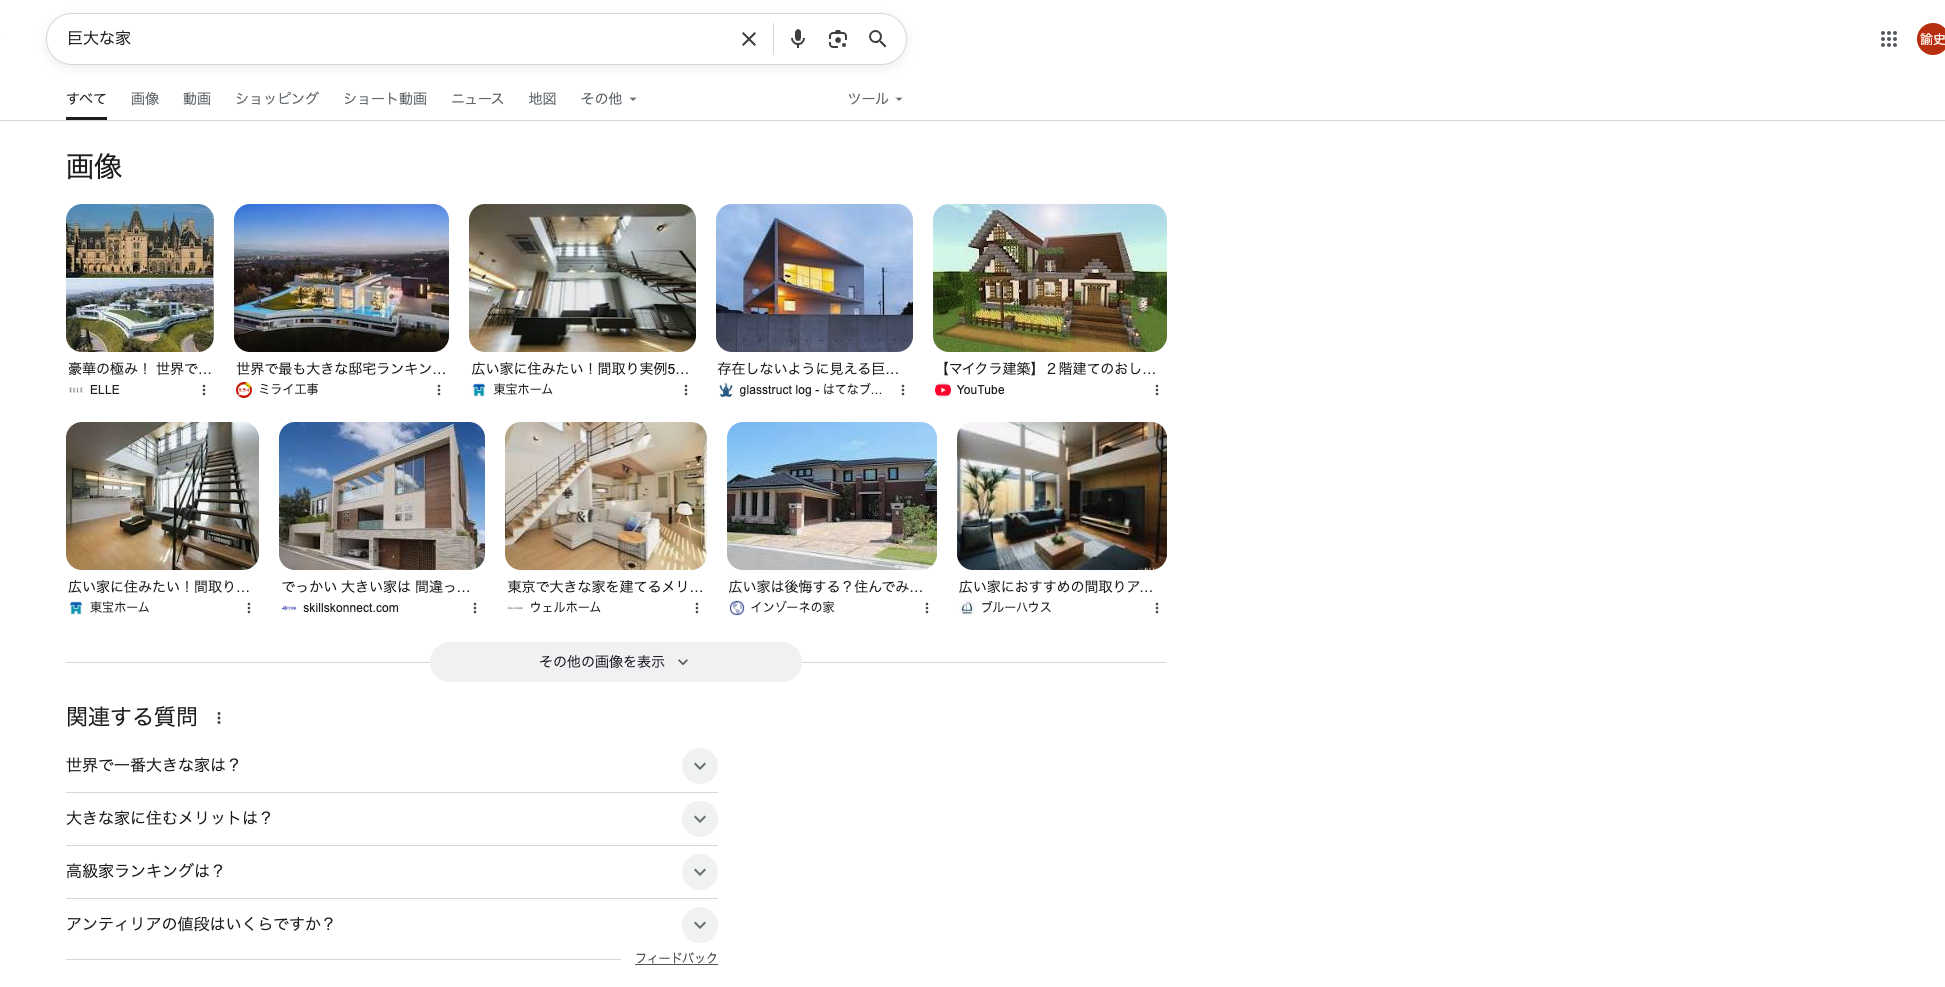Open the brick house thumbnail from インゾーネの家

(832, 496)
